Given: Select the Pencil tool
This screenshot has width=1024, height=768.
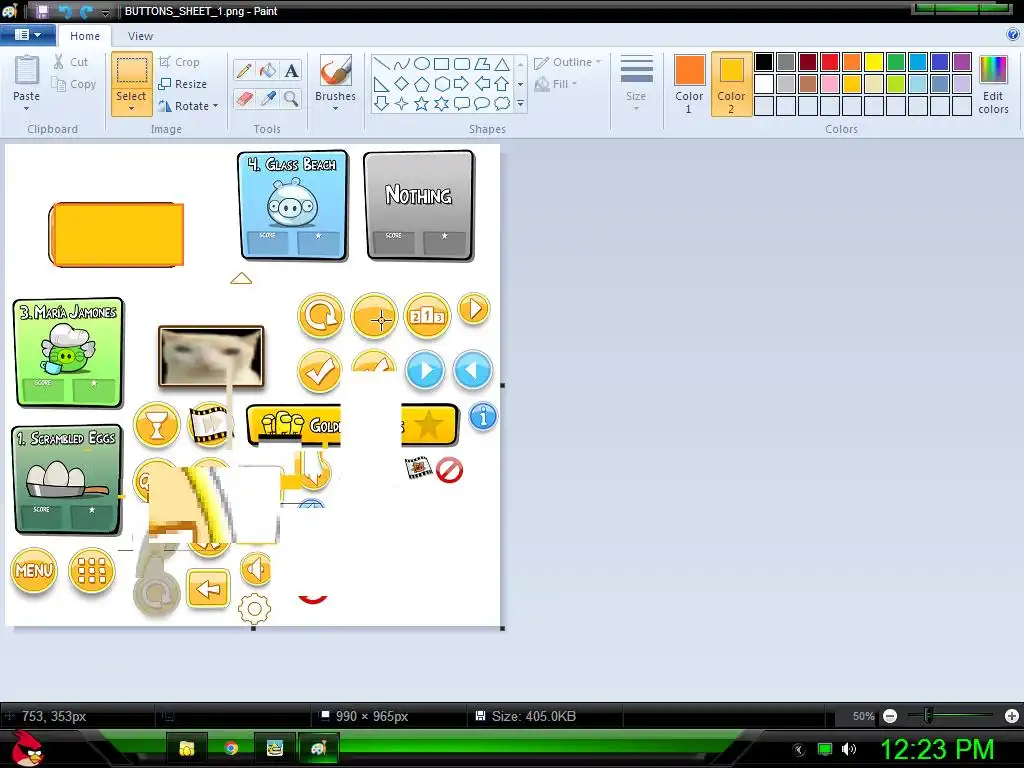Looking at the screenshot, I should point(244,71).
